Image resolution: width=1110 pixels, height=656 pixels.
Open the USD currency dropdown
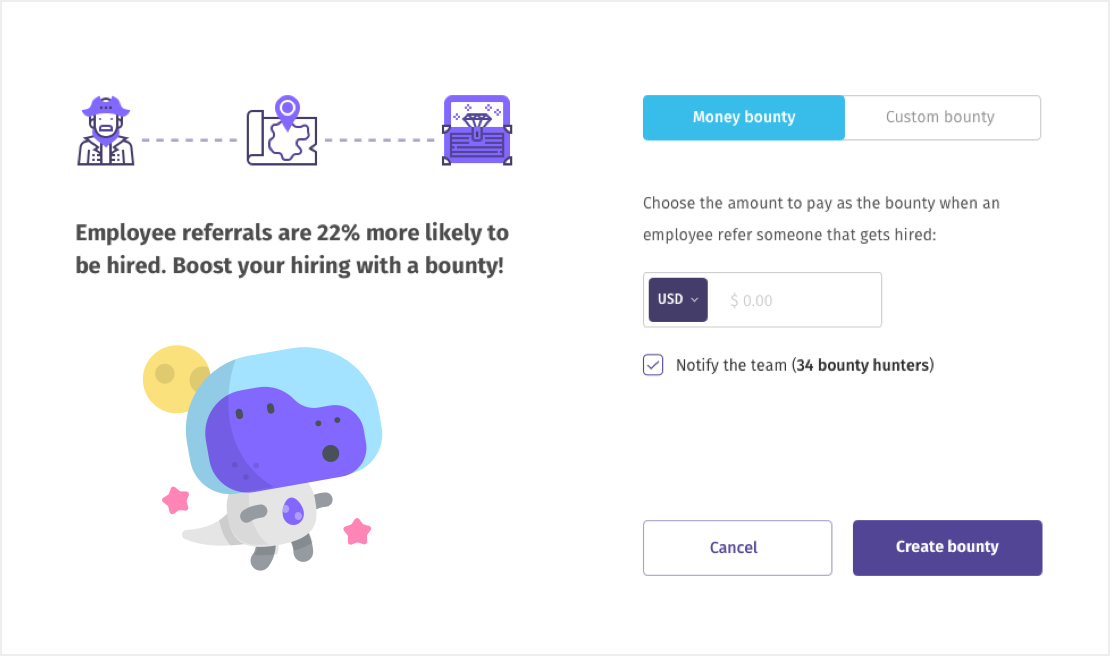point(678,300)
